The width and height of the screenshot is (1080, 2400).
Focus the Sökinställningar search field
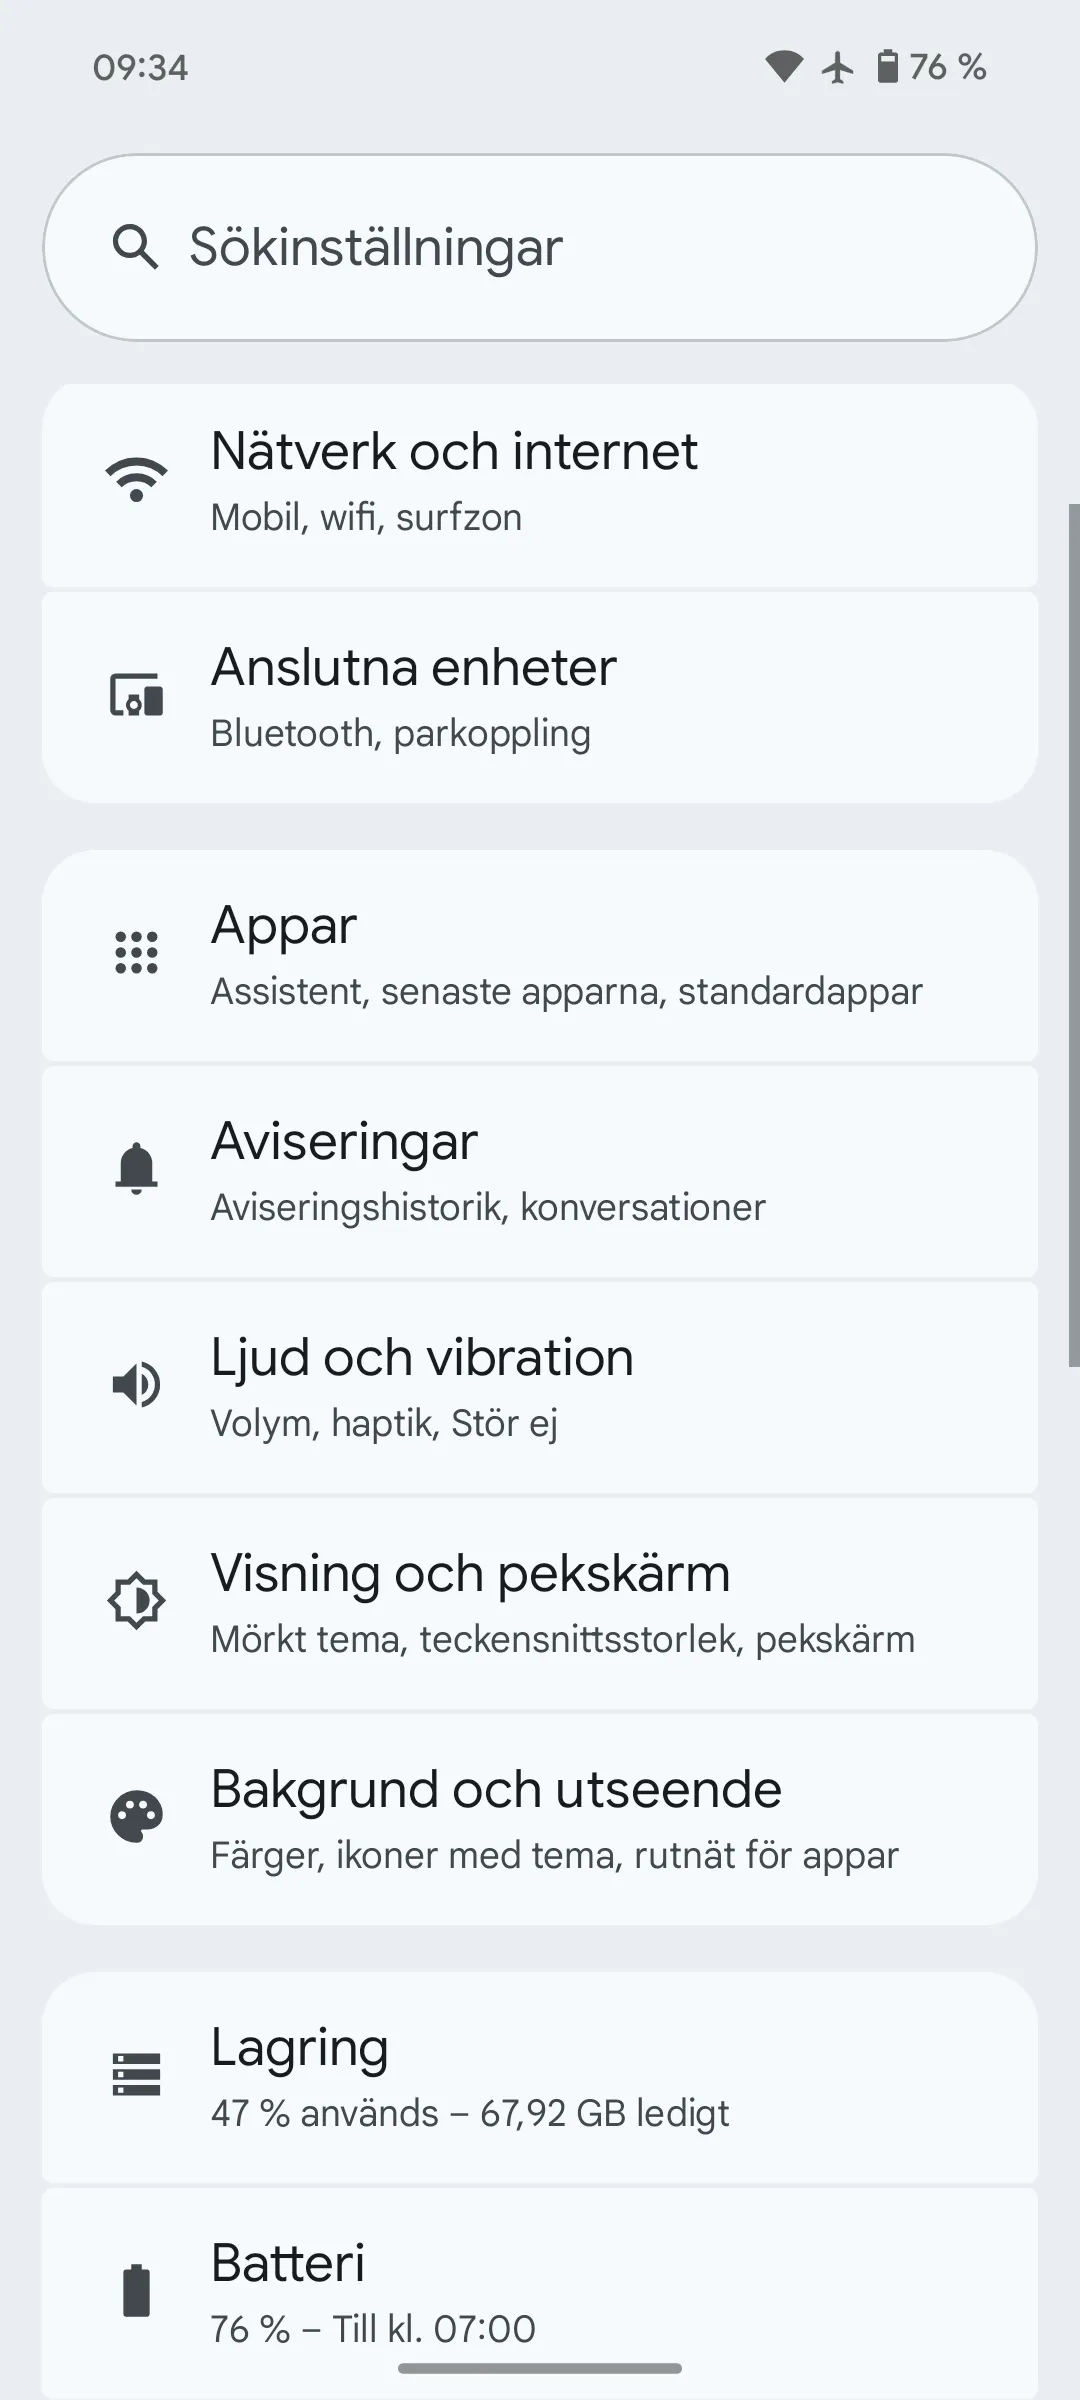coord(560,247)
